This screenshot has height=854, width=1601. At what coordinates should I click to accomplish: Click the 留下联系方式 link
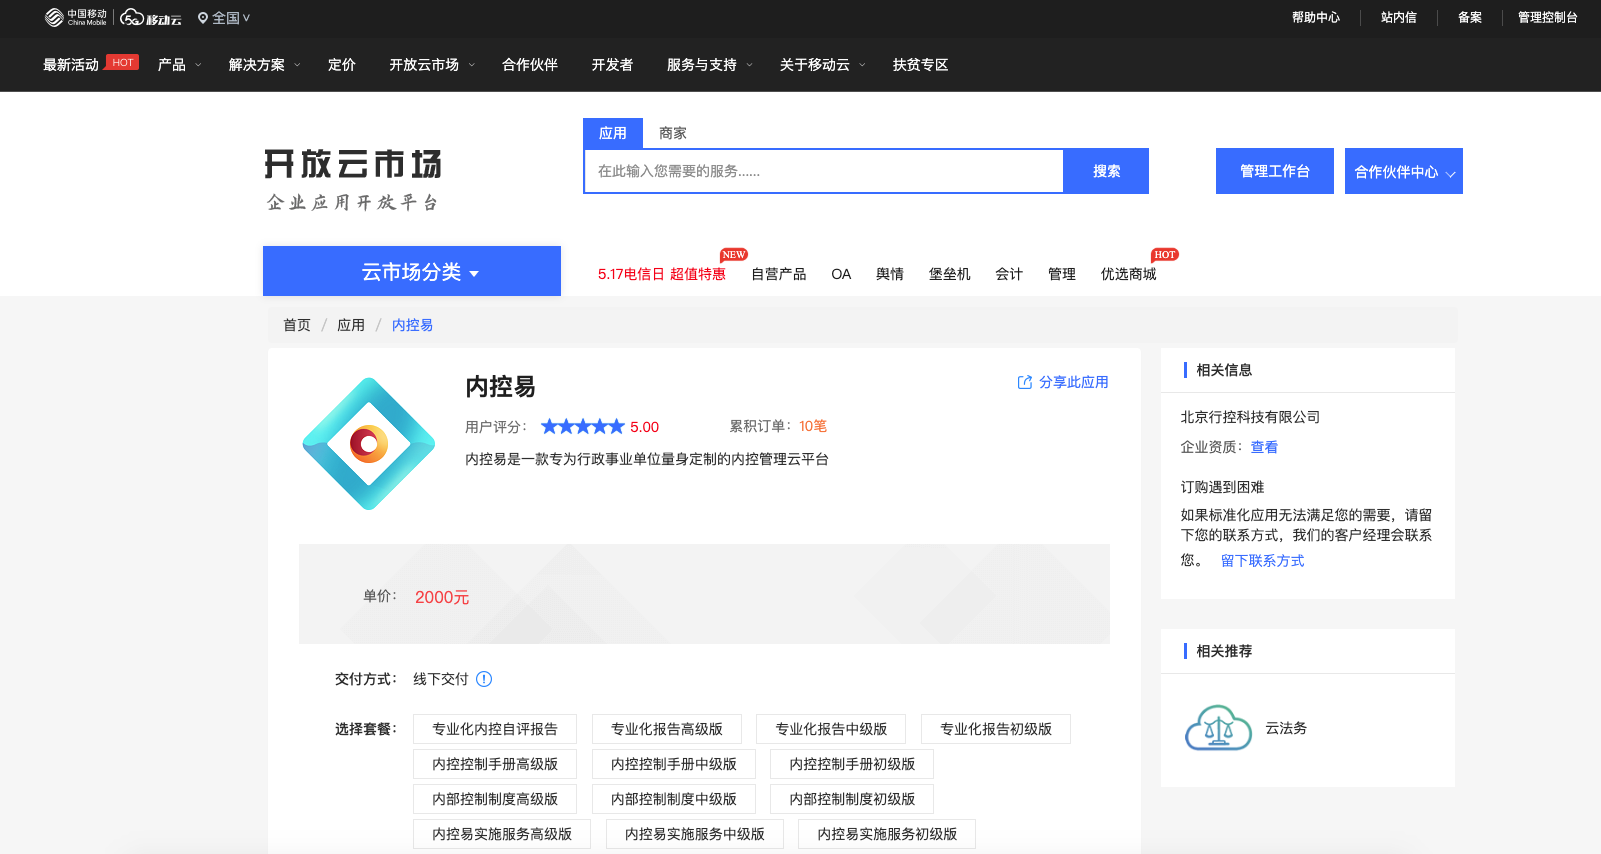[1263, 561]
